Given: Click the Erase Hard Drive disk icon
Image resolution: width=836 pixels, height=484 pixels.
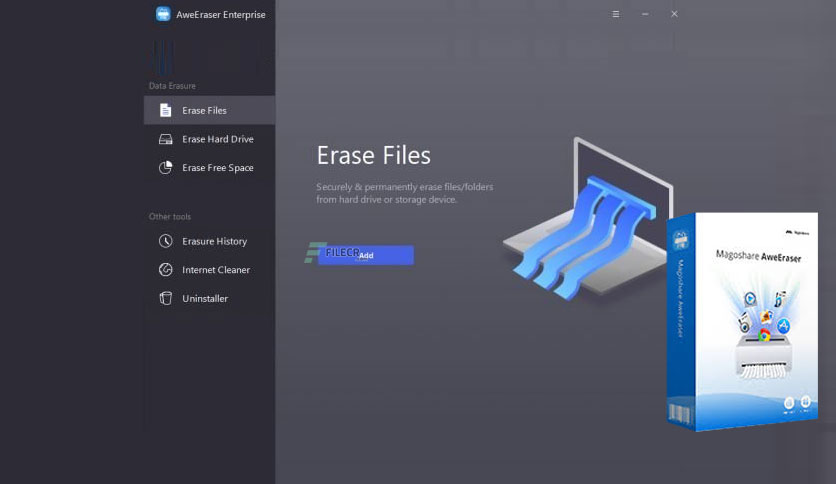Looking at the screenshot, I should tap(165, 139).
